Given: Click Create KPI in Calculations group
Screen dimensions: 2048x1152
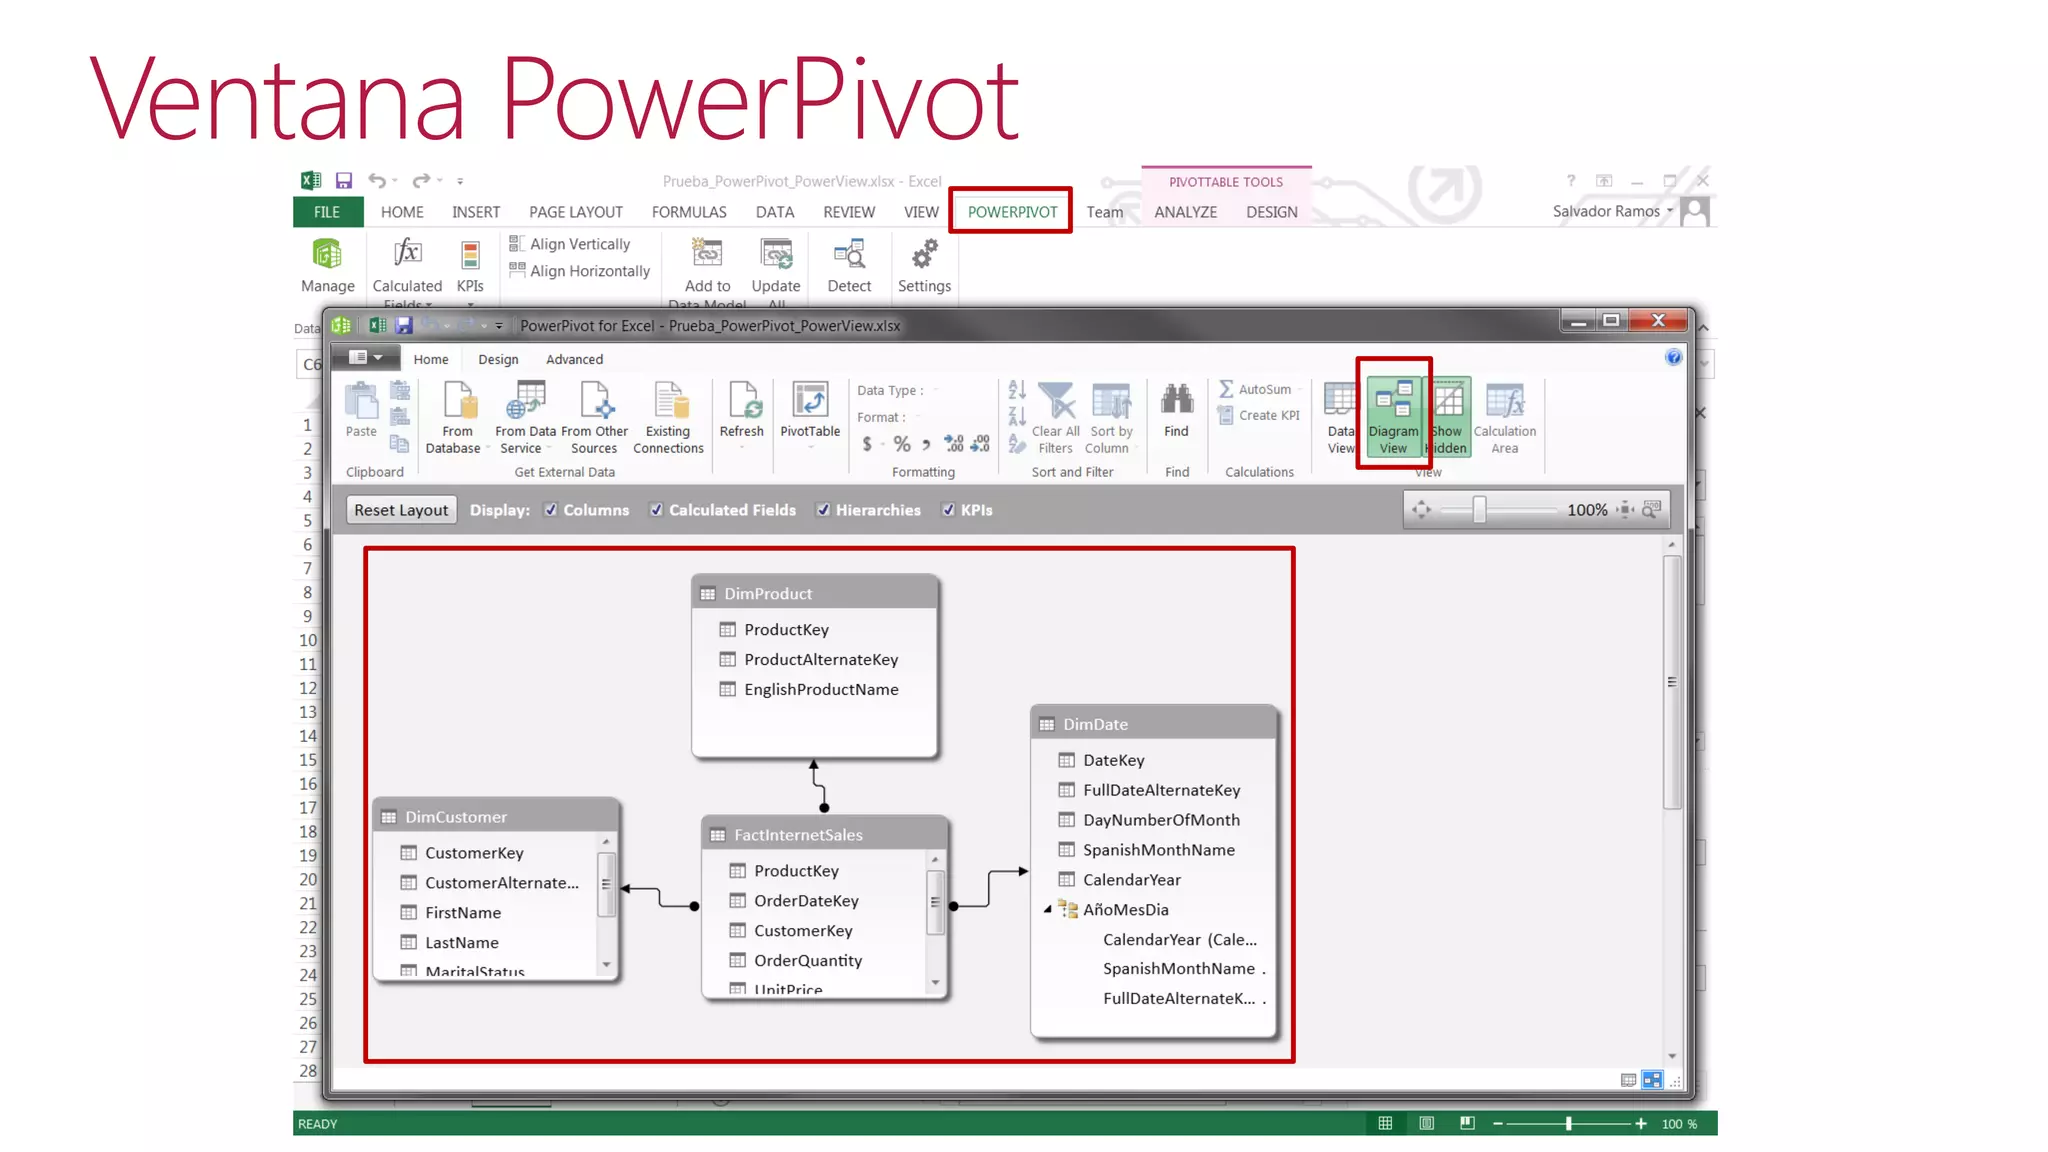Looking at the screenshot, I should tap(1259, 415).
